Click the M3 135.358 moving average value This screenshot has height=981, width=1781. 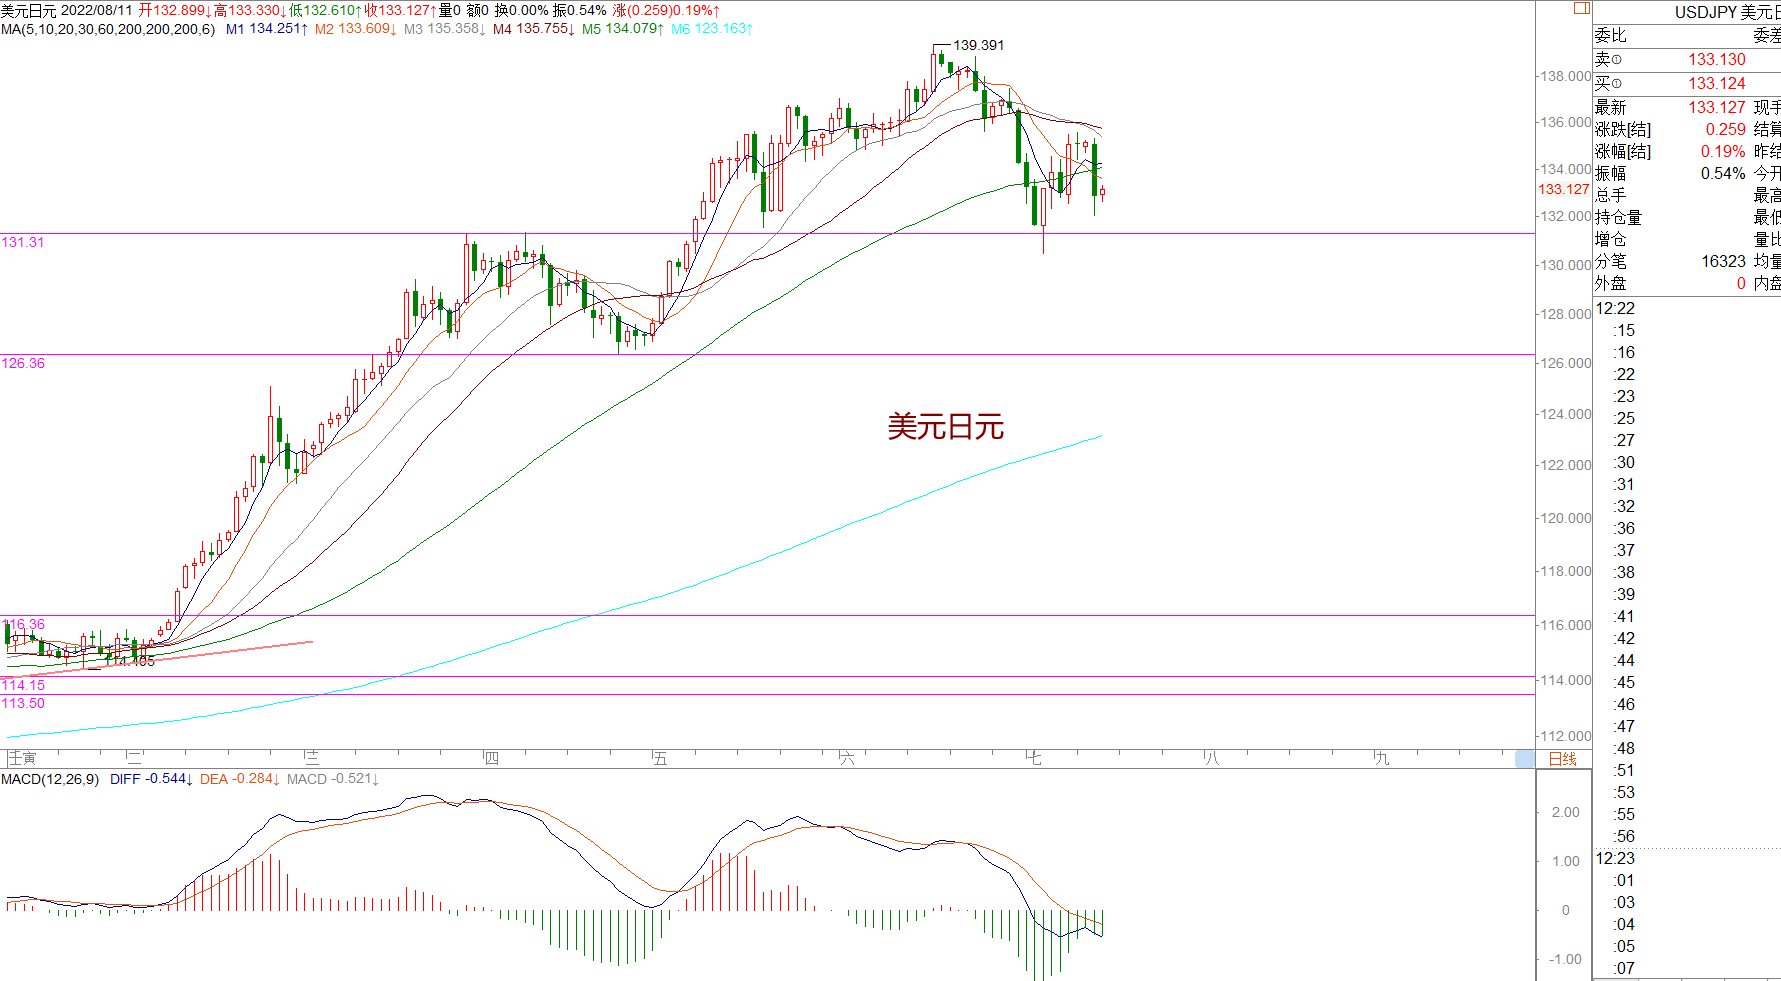point(445,29)
